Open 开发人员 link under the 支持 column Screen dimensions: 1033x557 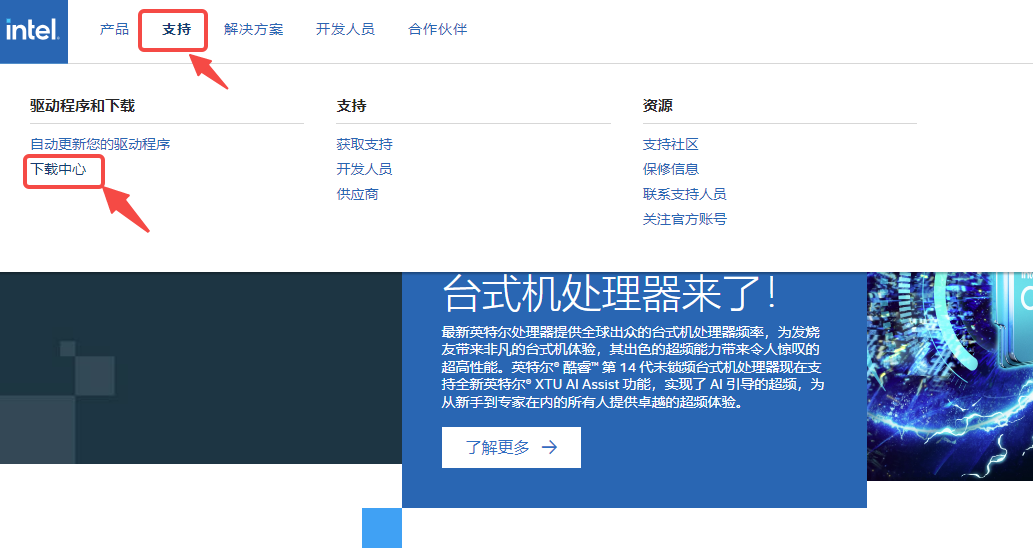364,170
